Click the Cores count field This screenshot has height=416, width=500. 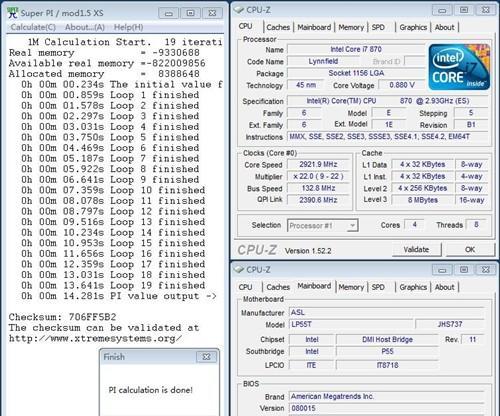[x=414, y=225]
